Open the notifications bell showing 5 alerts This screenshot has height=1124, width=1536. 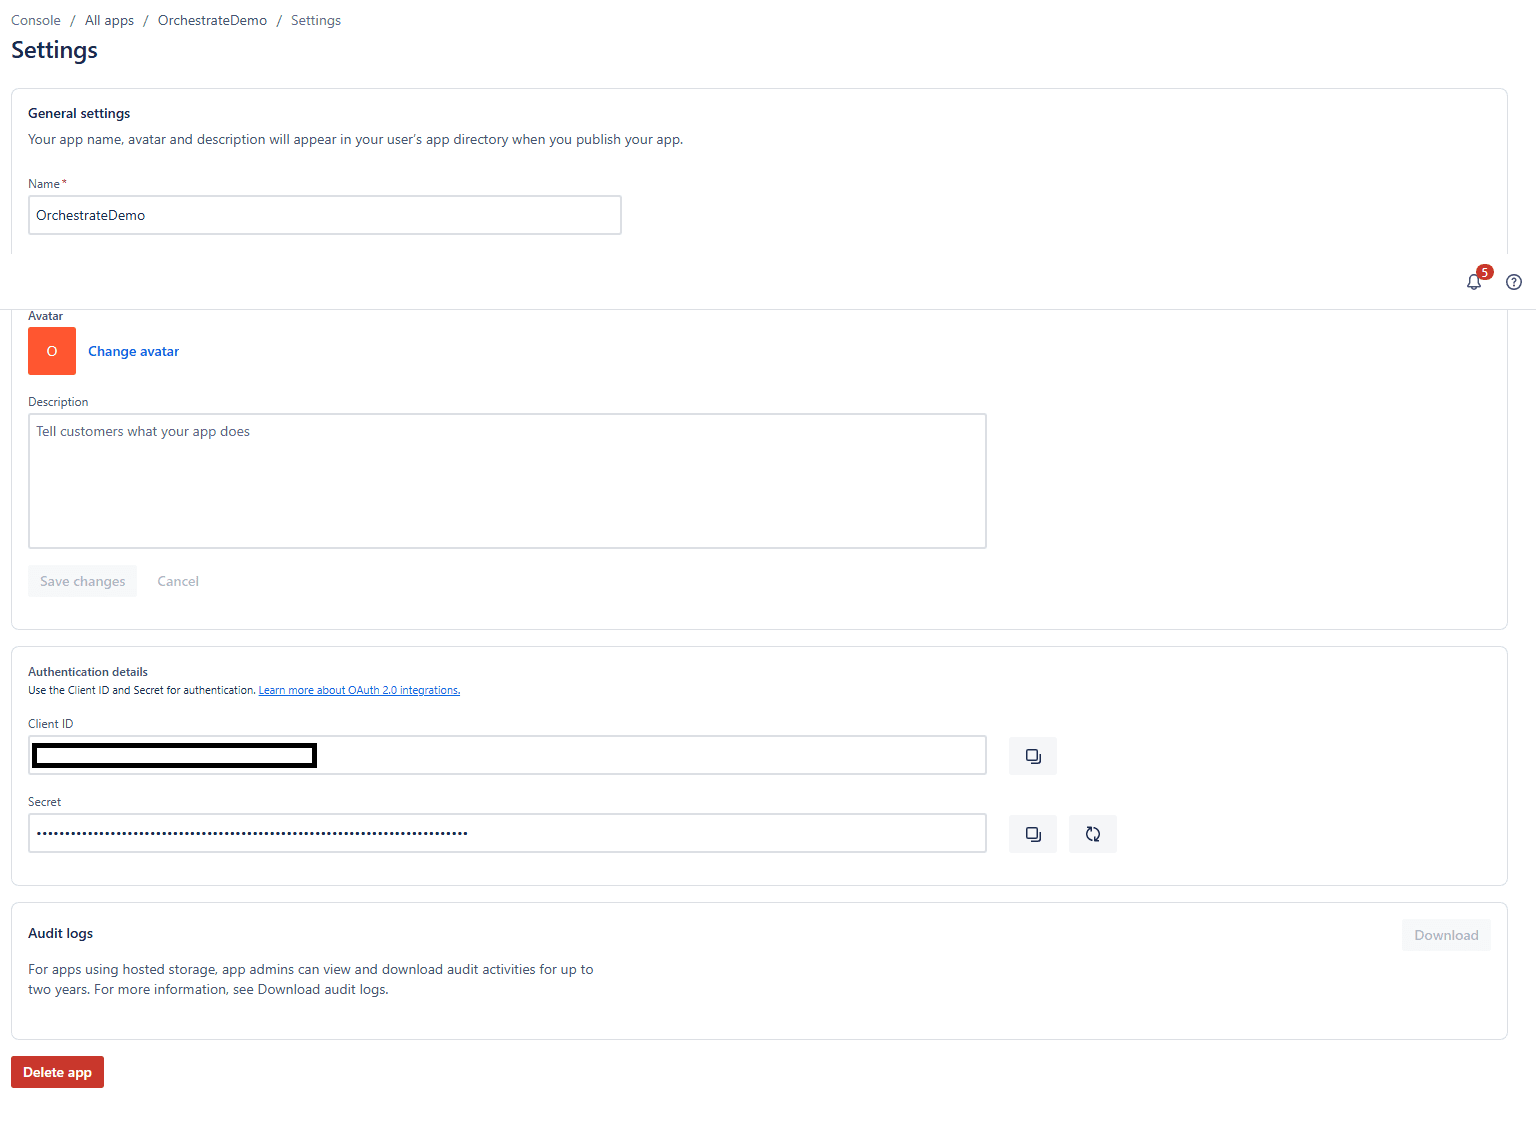point(1474,281)
